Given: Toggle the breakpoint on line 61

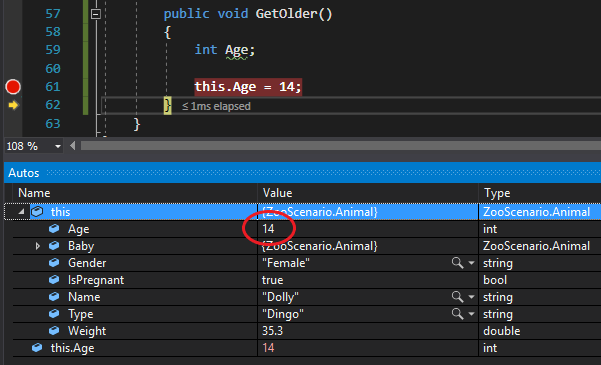Looking at the screenshot, I should (13, 87).
